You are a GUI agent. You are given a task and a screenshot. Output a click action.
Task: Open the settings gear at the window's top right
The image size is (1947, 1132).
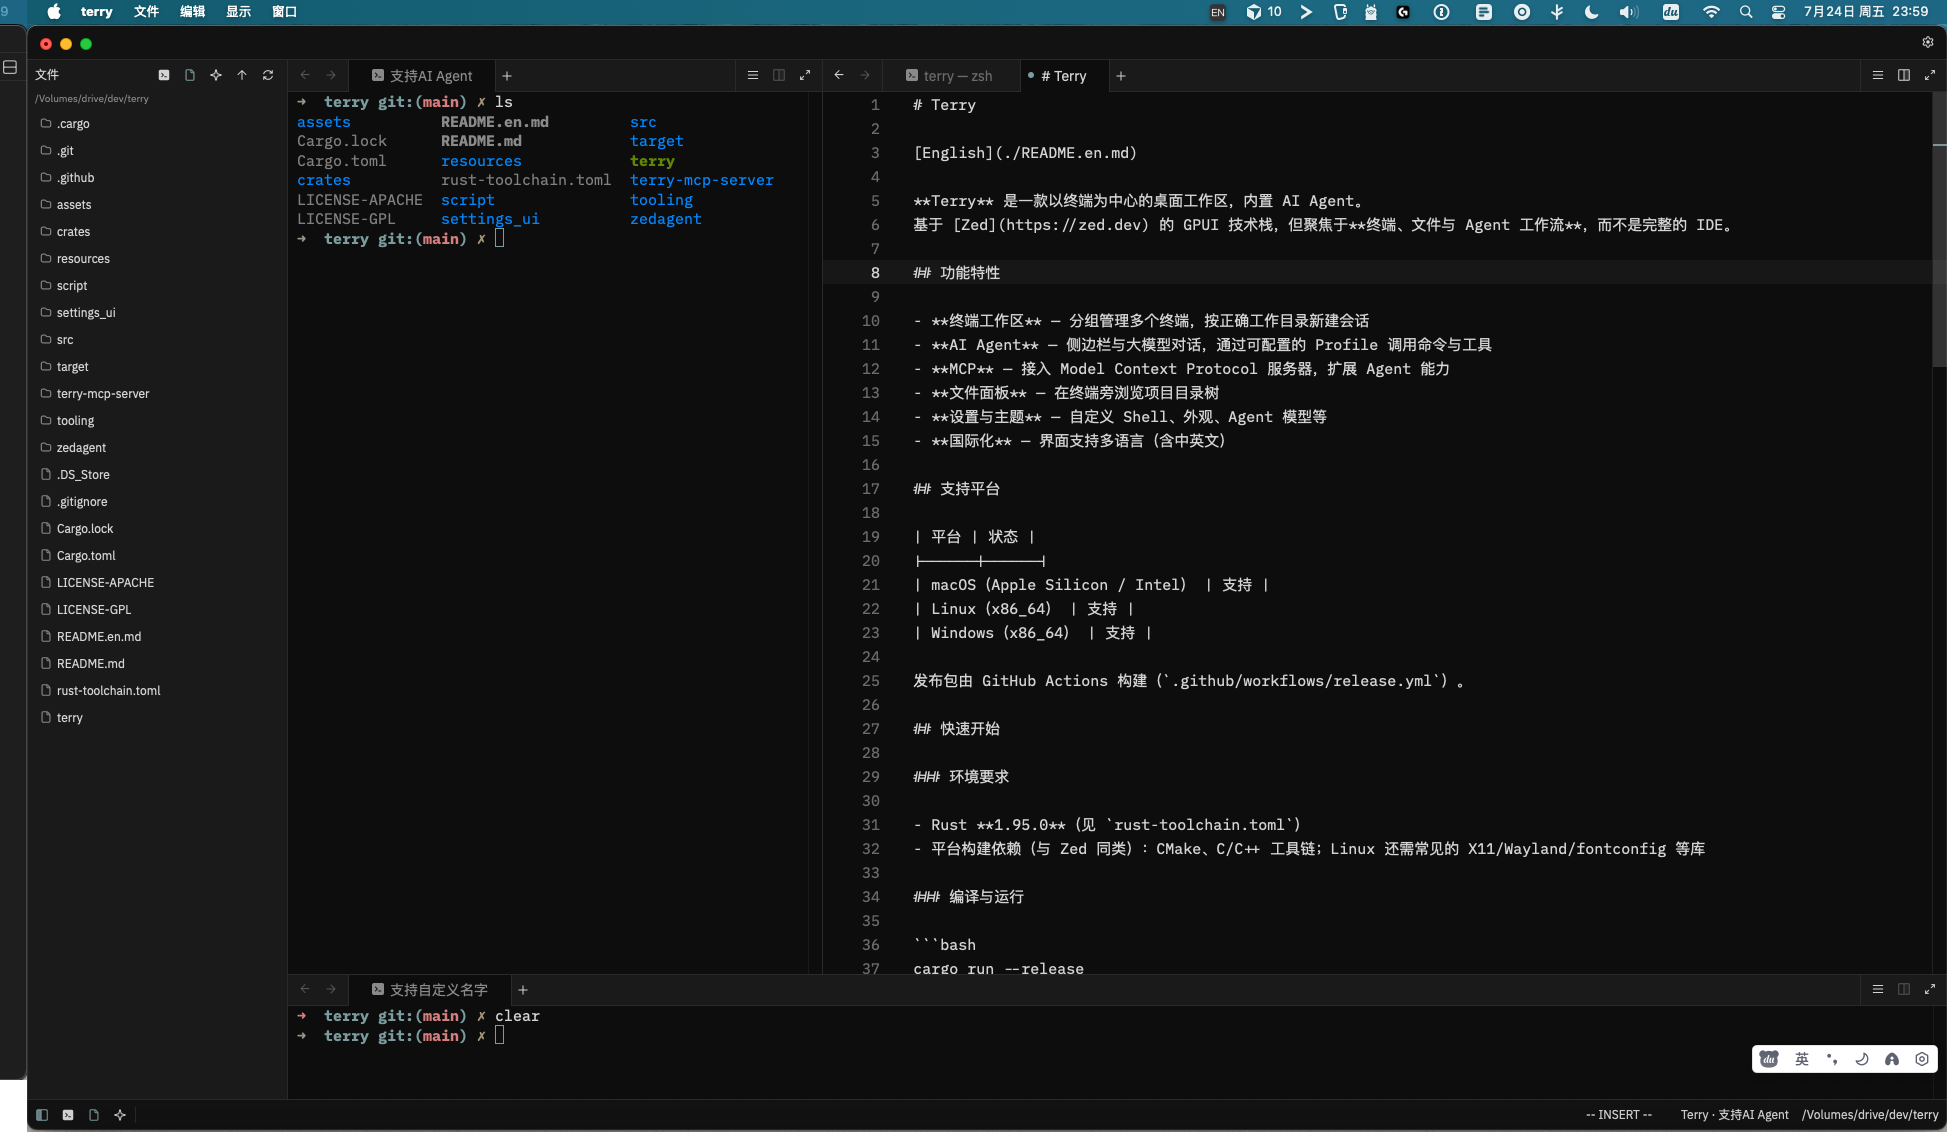click(1928, 42)
